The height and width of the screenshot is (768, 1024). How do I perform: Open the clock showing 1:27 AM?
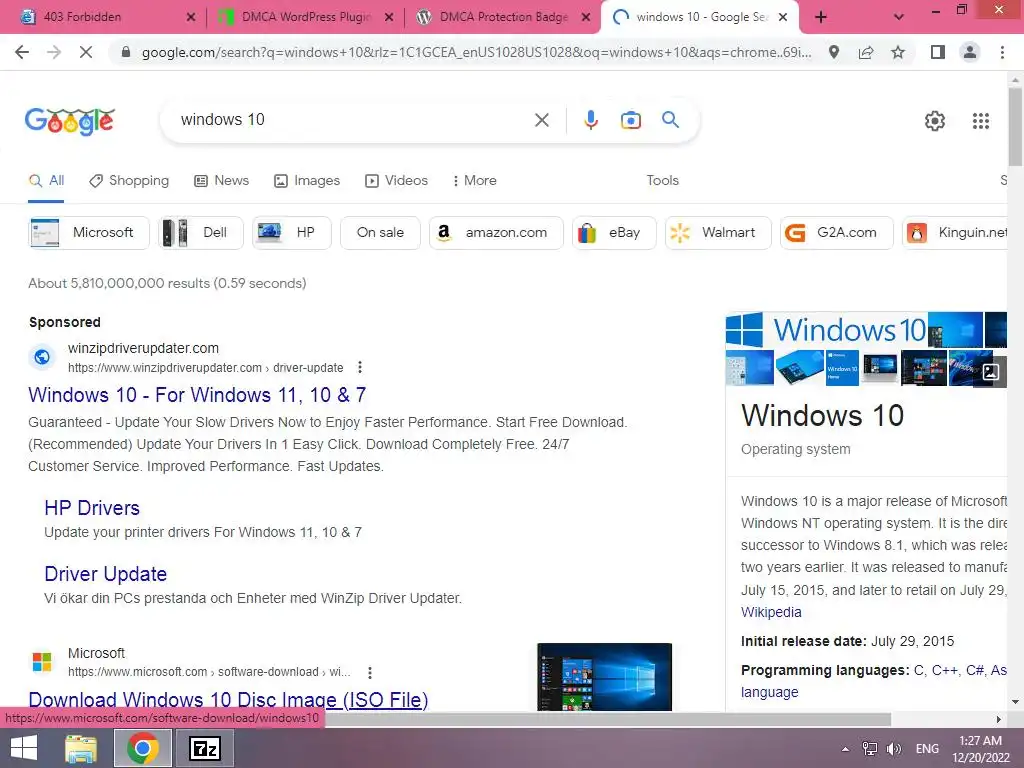[x=980, y=749]
